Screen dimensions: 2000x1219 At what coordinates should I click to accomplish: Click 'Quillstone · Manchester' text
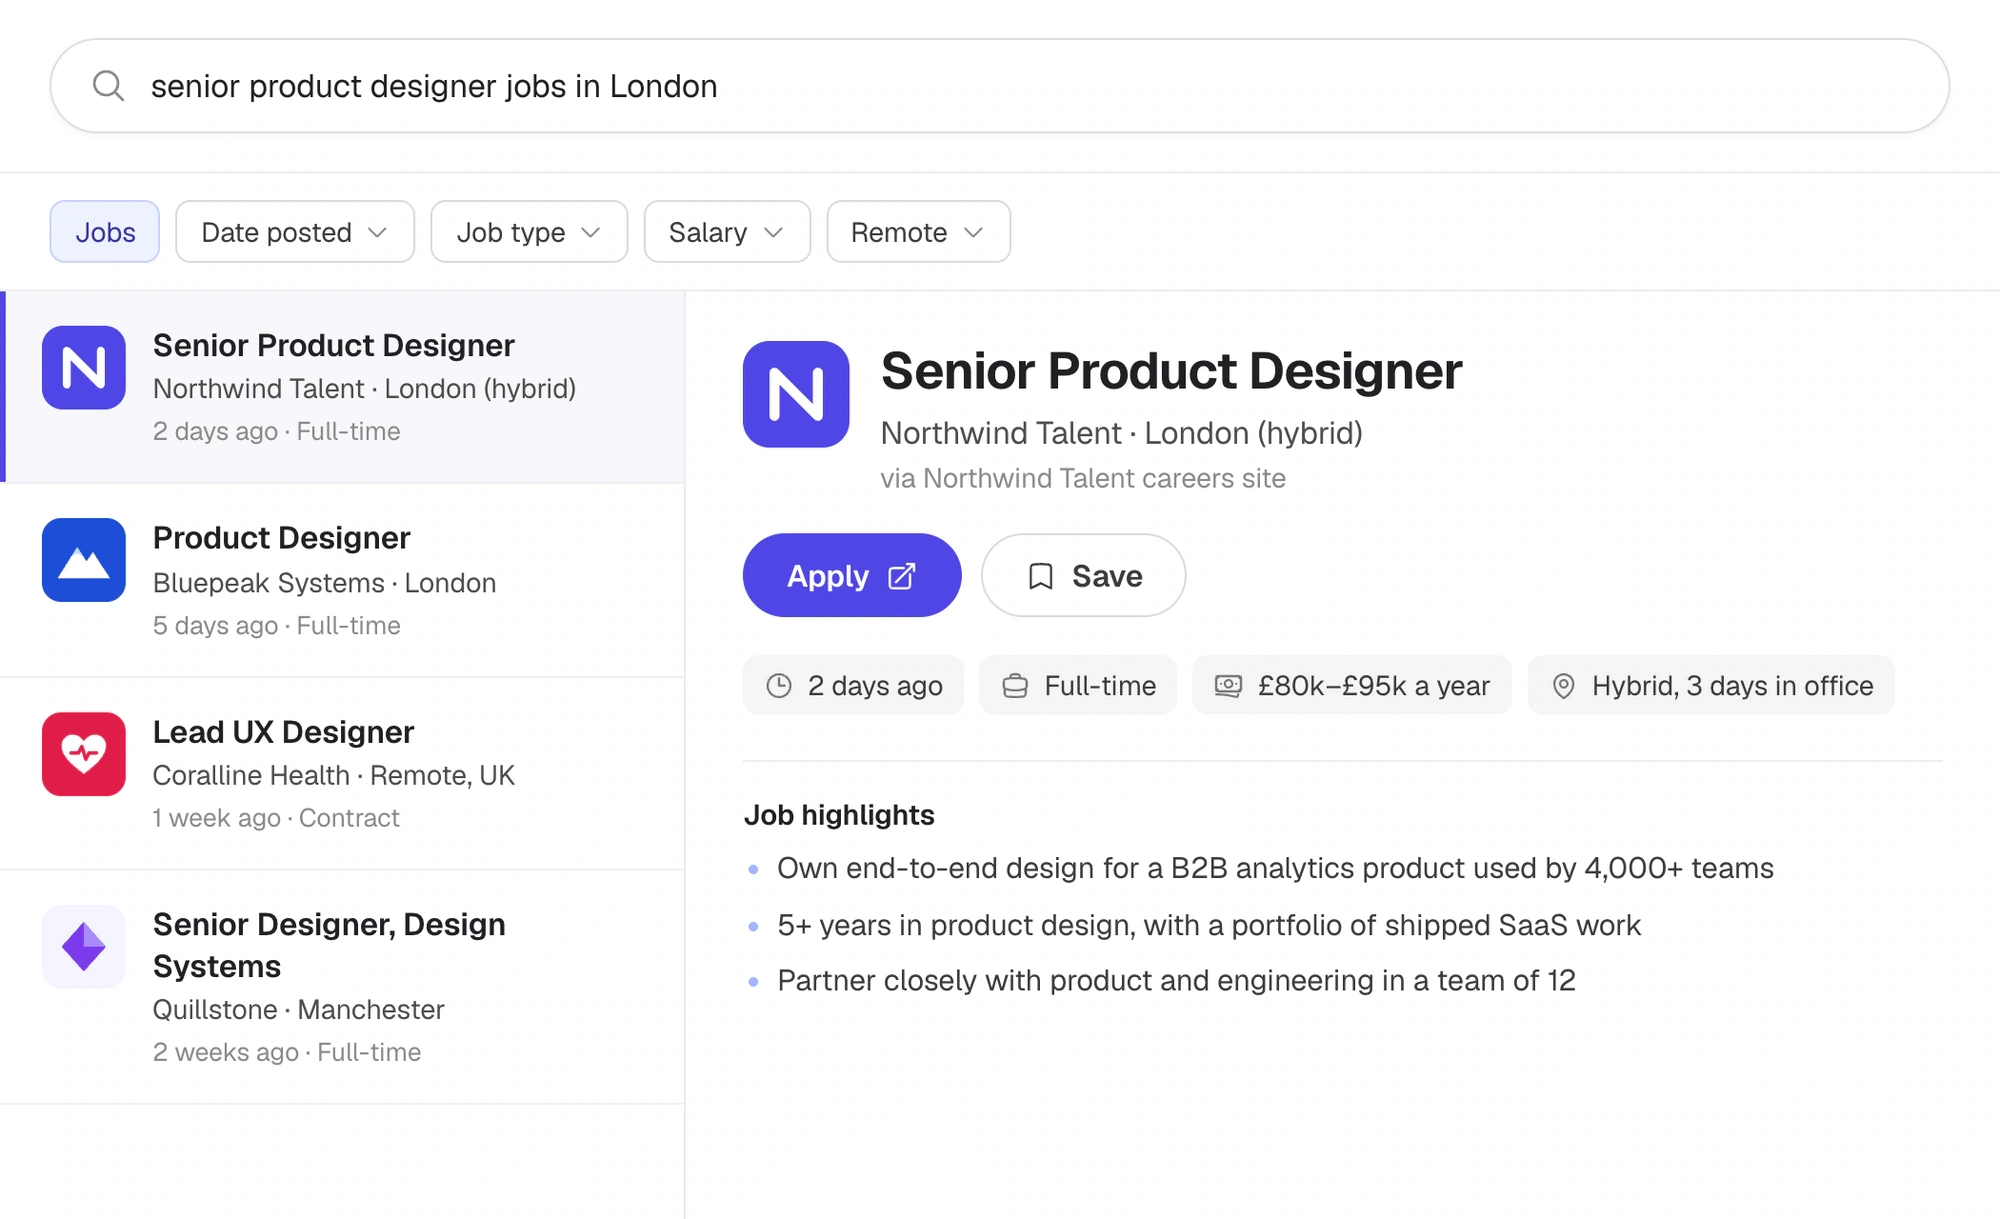pos(298,1009)
